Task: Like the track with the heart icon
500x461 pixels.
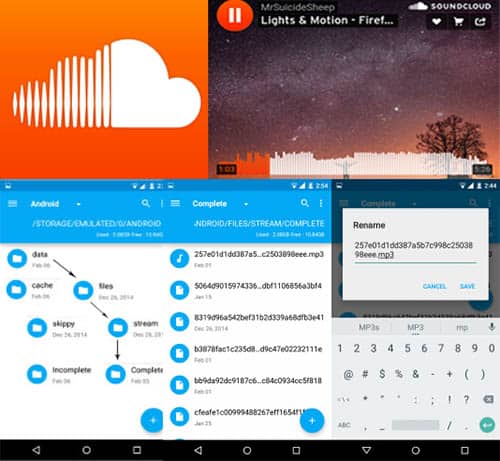Action: tap(437, 22)
